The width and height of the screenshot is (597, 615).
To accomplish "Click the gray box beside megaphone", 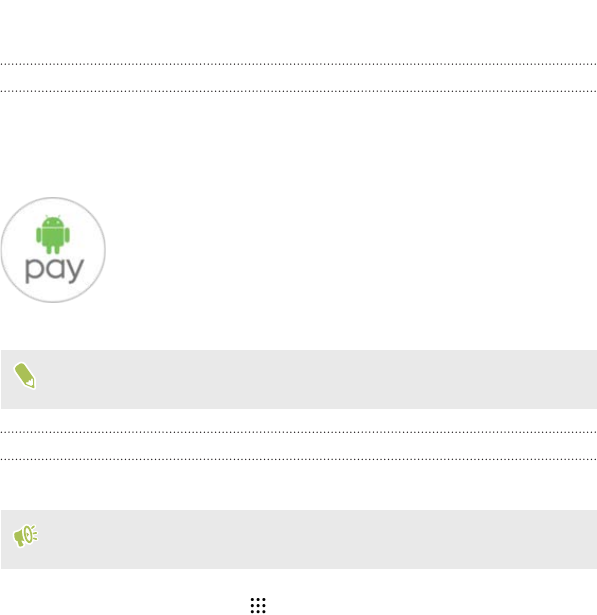I will 299,539.
